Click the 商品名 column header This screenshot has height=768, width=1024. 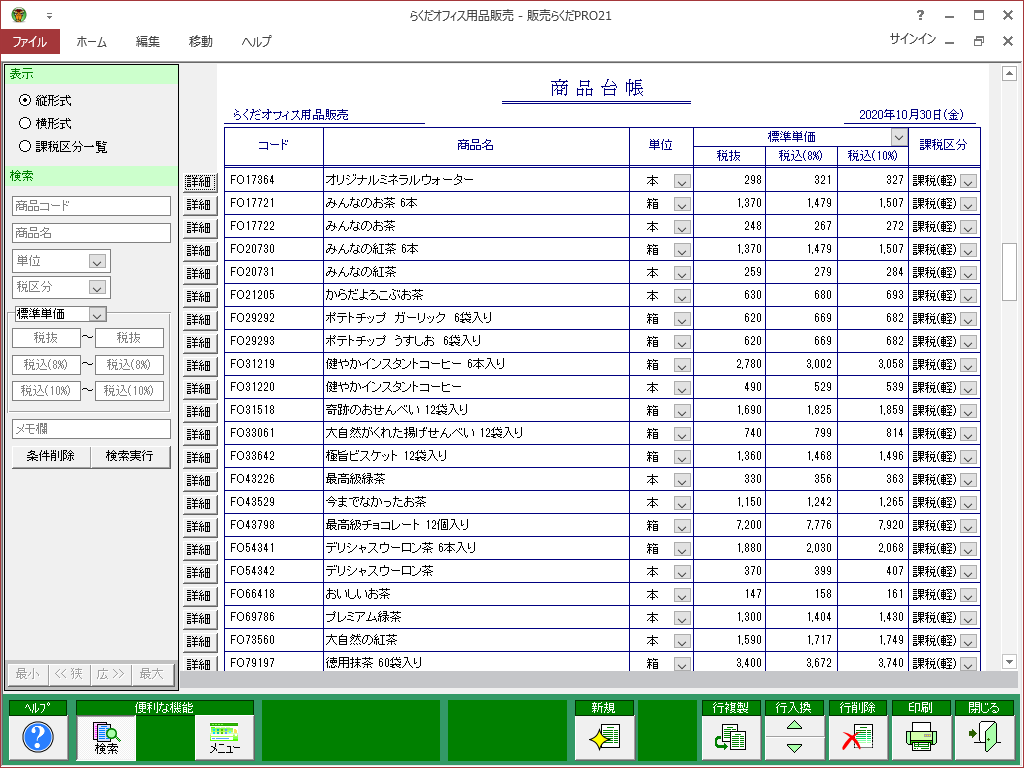pos(476,146)
